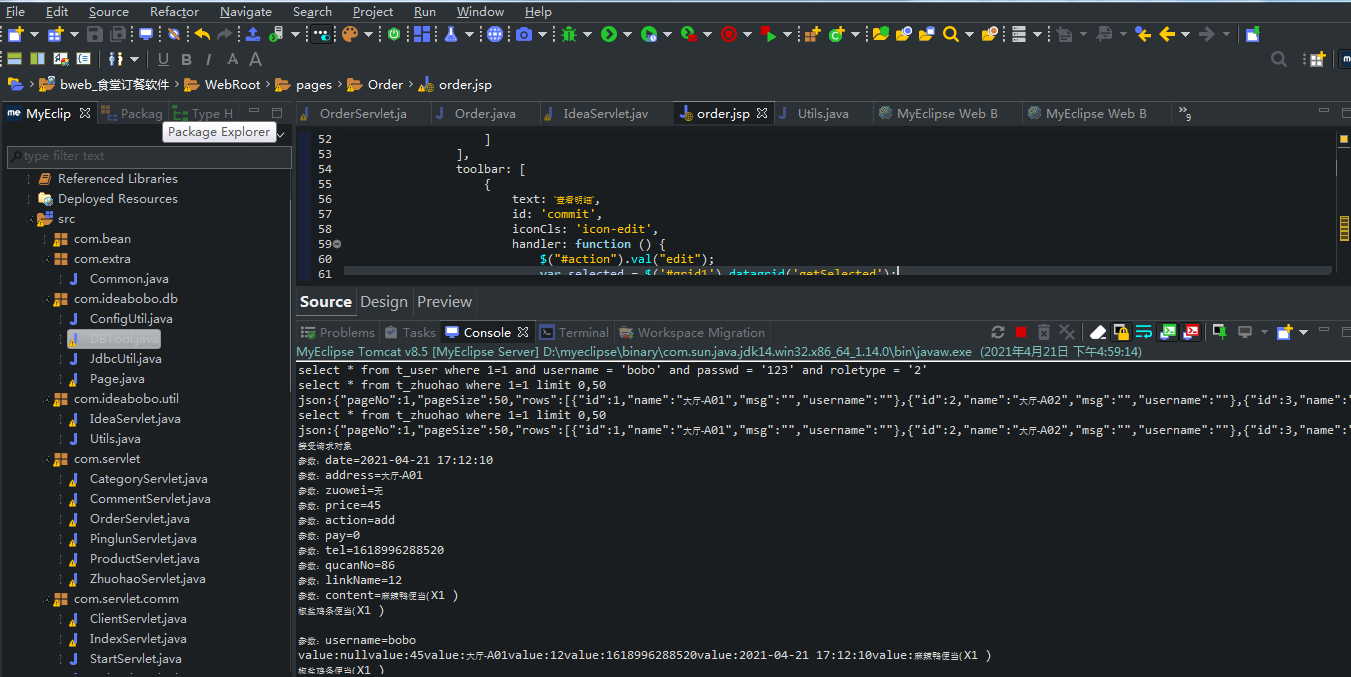This screenshot has height=677, width=1351.
Task: Click the Undo arrow in the toolbar
Action: 202,34
